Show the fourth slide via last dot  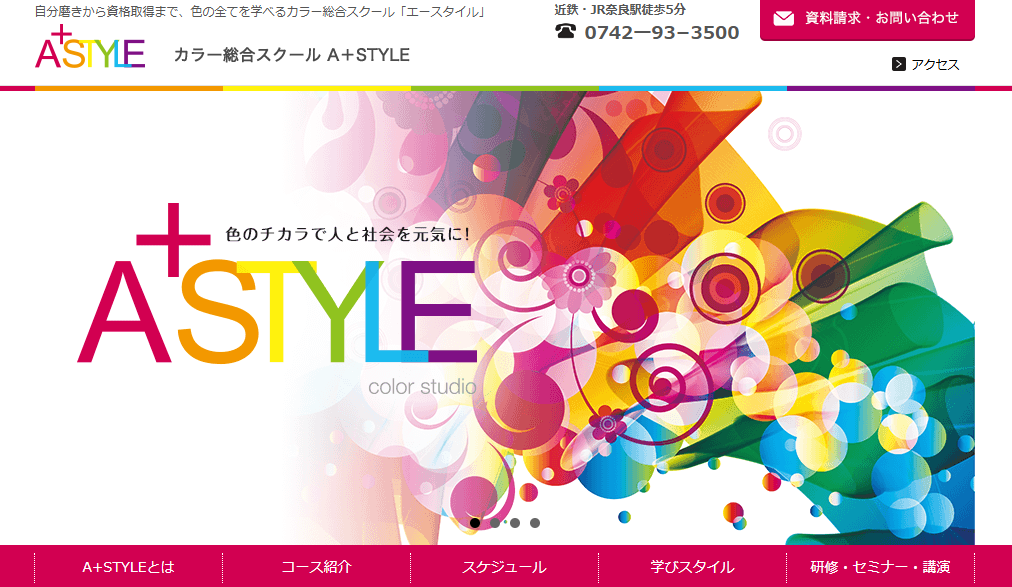click(x=535, y=523)
